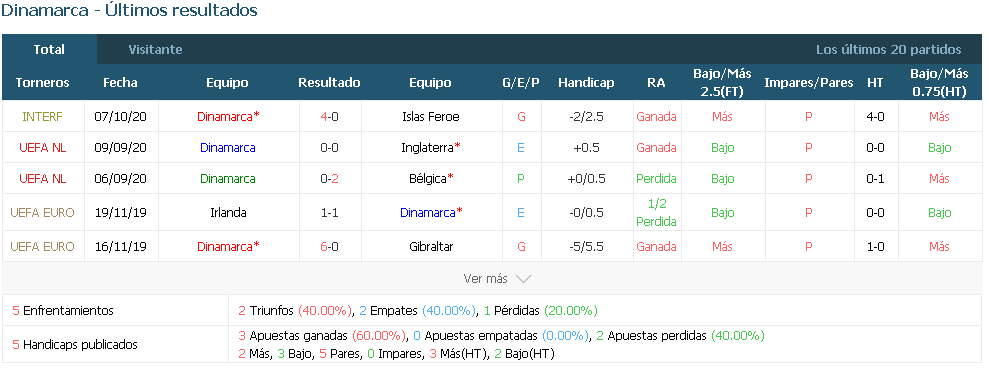Switch to the Visitante tab
The width and height of the screenshot is (989, 369).
click(155, 49)
